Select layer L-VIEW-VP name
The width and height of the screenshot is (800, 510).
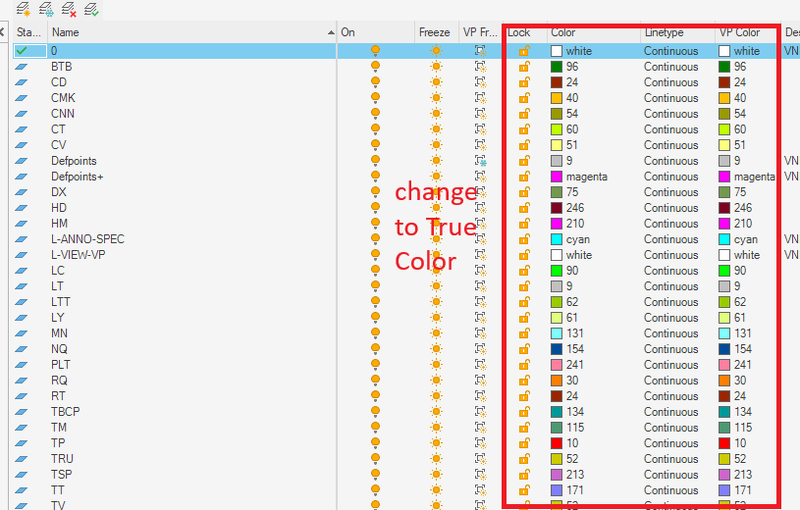click(78, 254)
